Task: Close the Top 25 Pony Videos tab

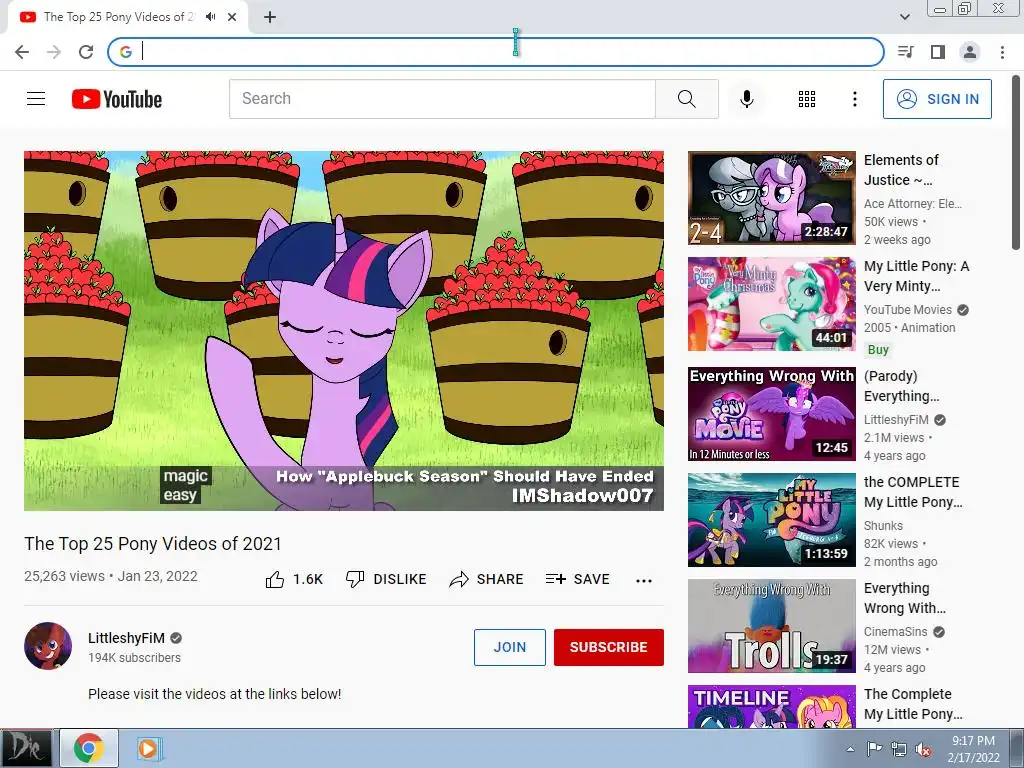Action: (x=232, y=17)
